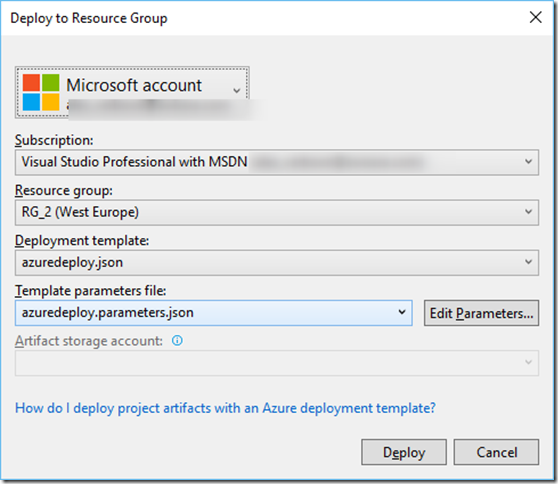The width and height of the screenshot is (558, 484).
Task: Click the Artifact storage account label
Action: point(89,341)
